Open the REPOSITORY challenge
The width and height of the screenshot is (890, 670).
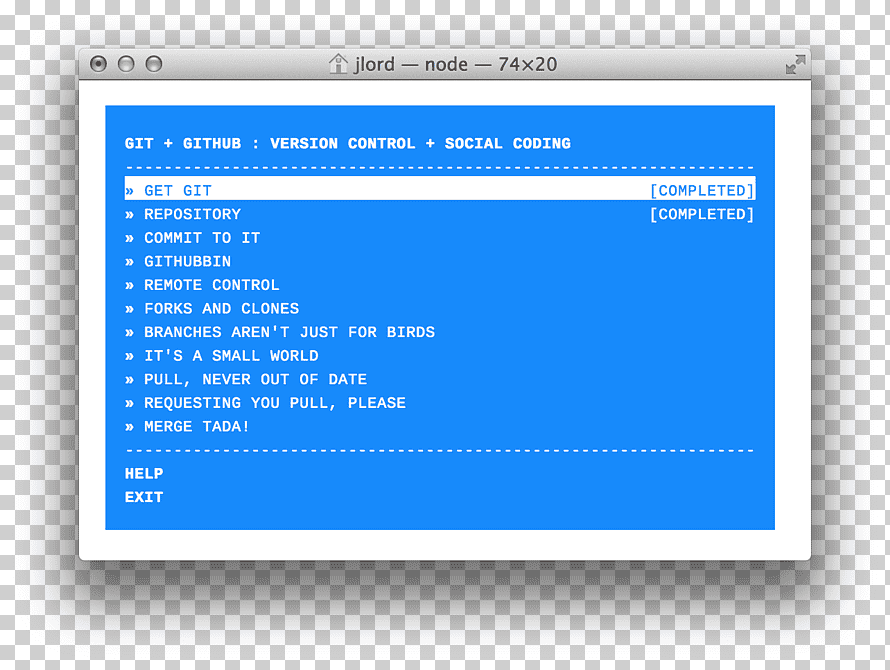click(440, 214)
